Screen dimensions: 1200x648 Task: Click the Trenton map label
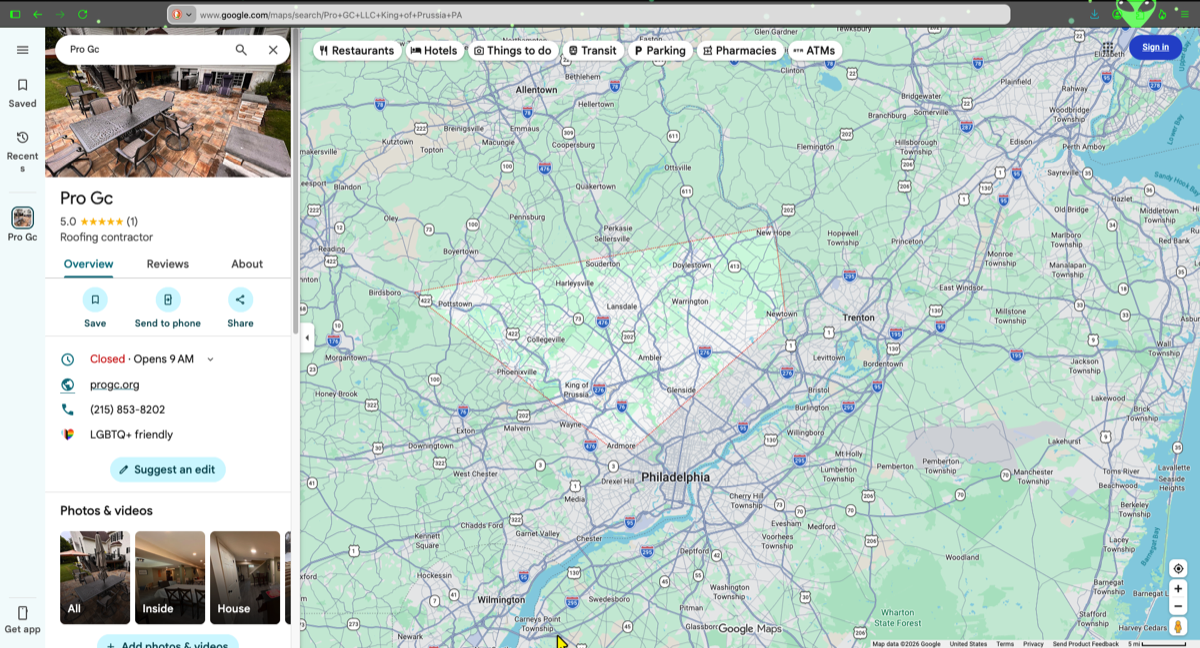859,318
